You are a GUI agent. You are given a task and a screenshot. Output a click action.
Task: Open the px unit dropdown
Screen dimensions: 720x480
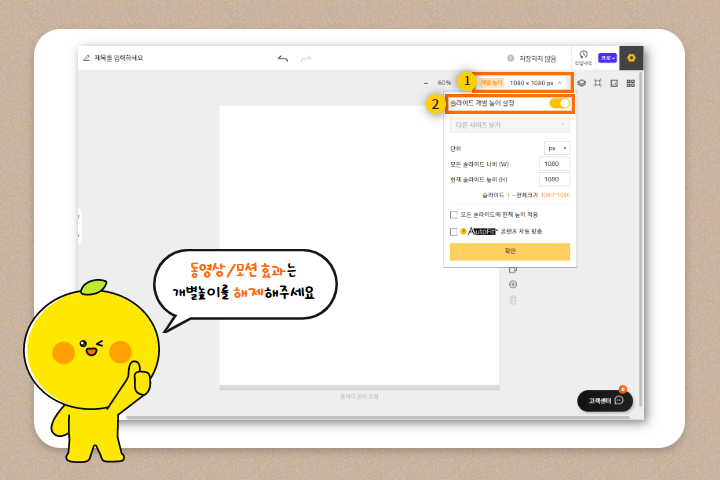pyautogui.click(x=557, y=148)
